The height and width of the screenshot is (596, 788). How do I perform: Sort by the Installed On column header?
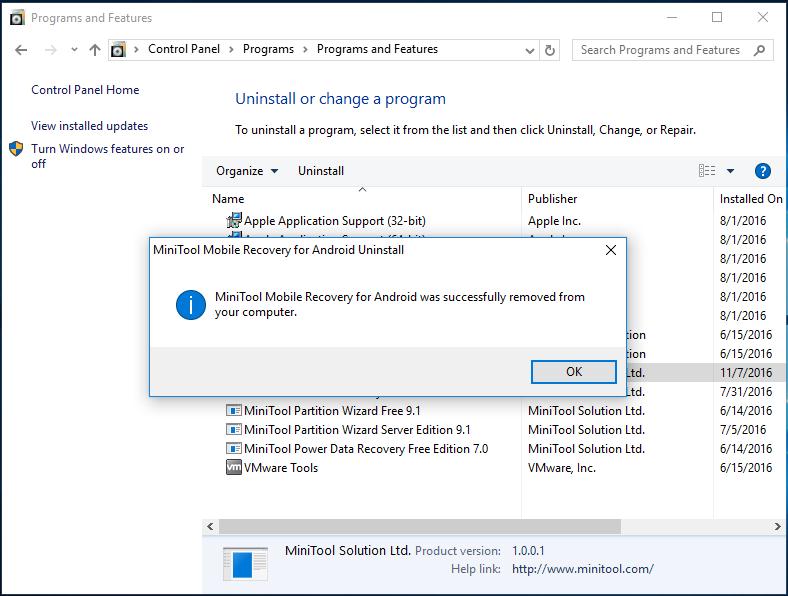(750, 199)
